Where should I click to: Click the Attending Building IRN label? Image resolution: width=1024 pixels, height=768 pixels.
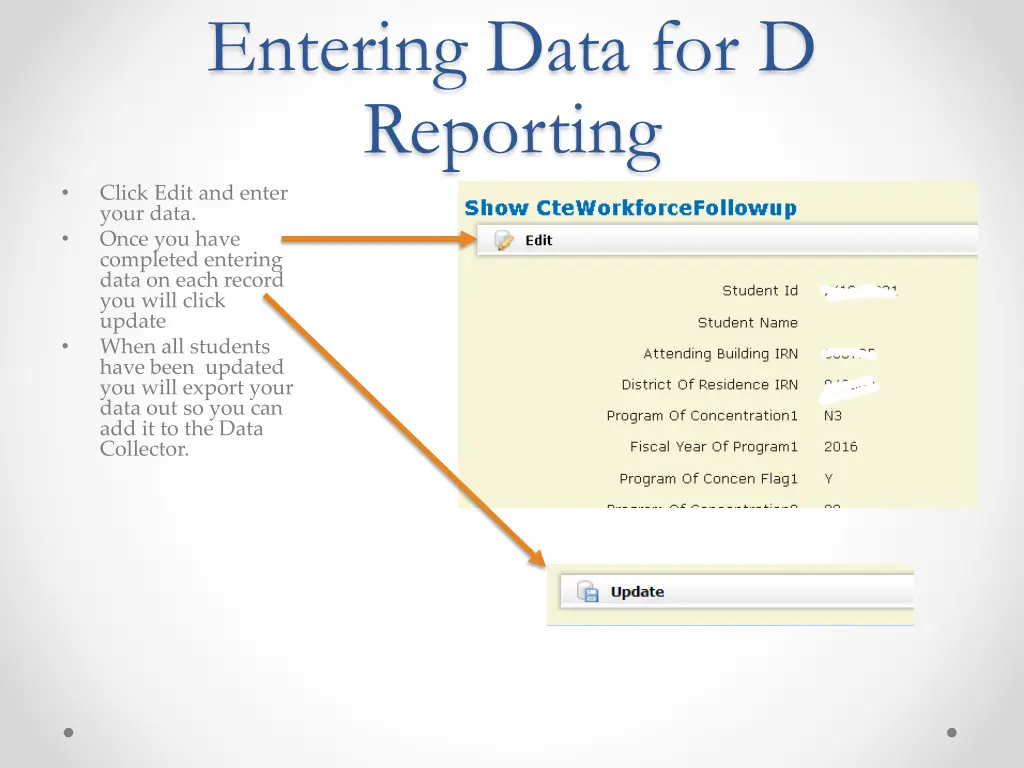coord(721,354)
